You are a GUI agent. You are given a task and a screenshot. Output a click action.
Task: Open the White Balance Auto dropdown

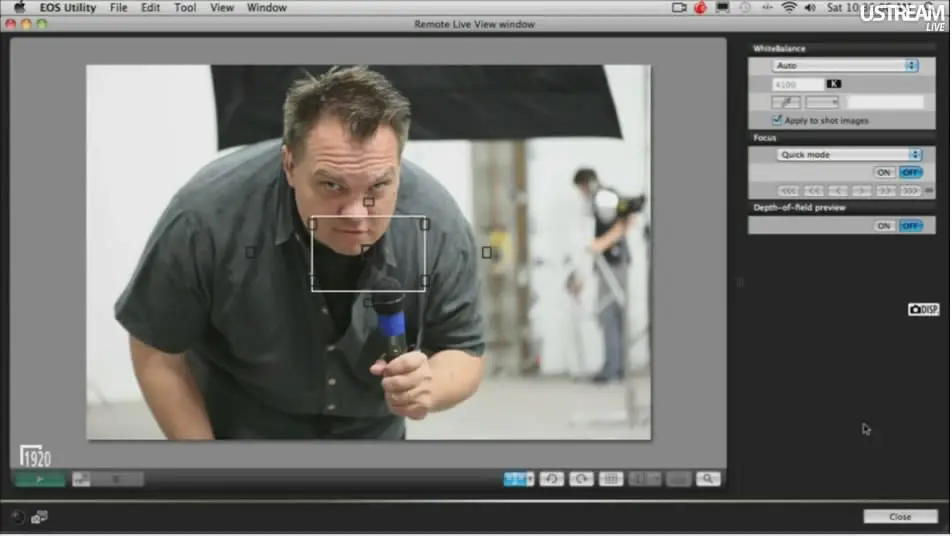[x=845, y=66]
